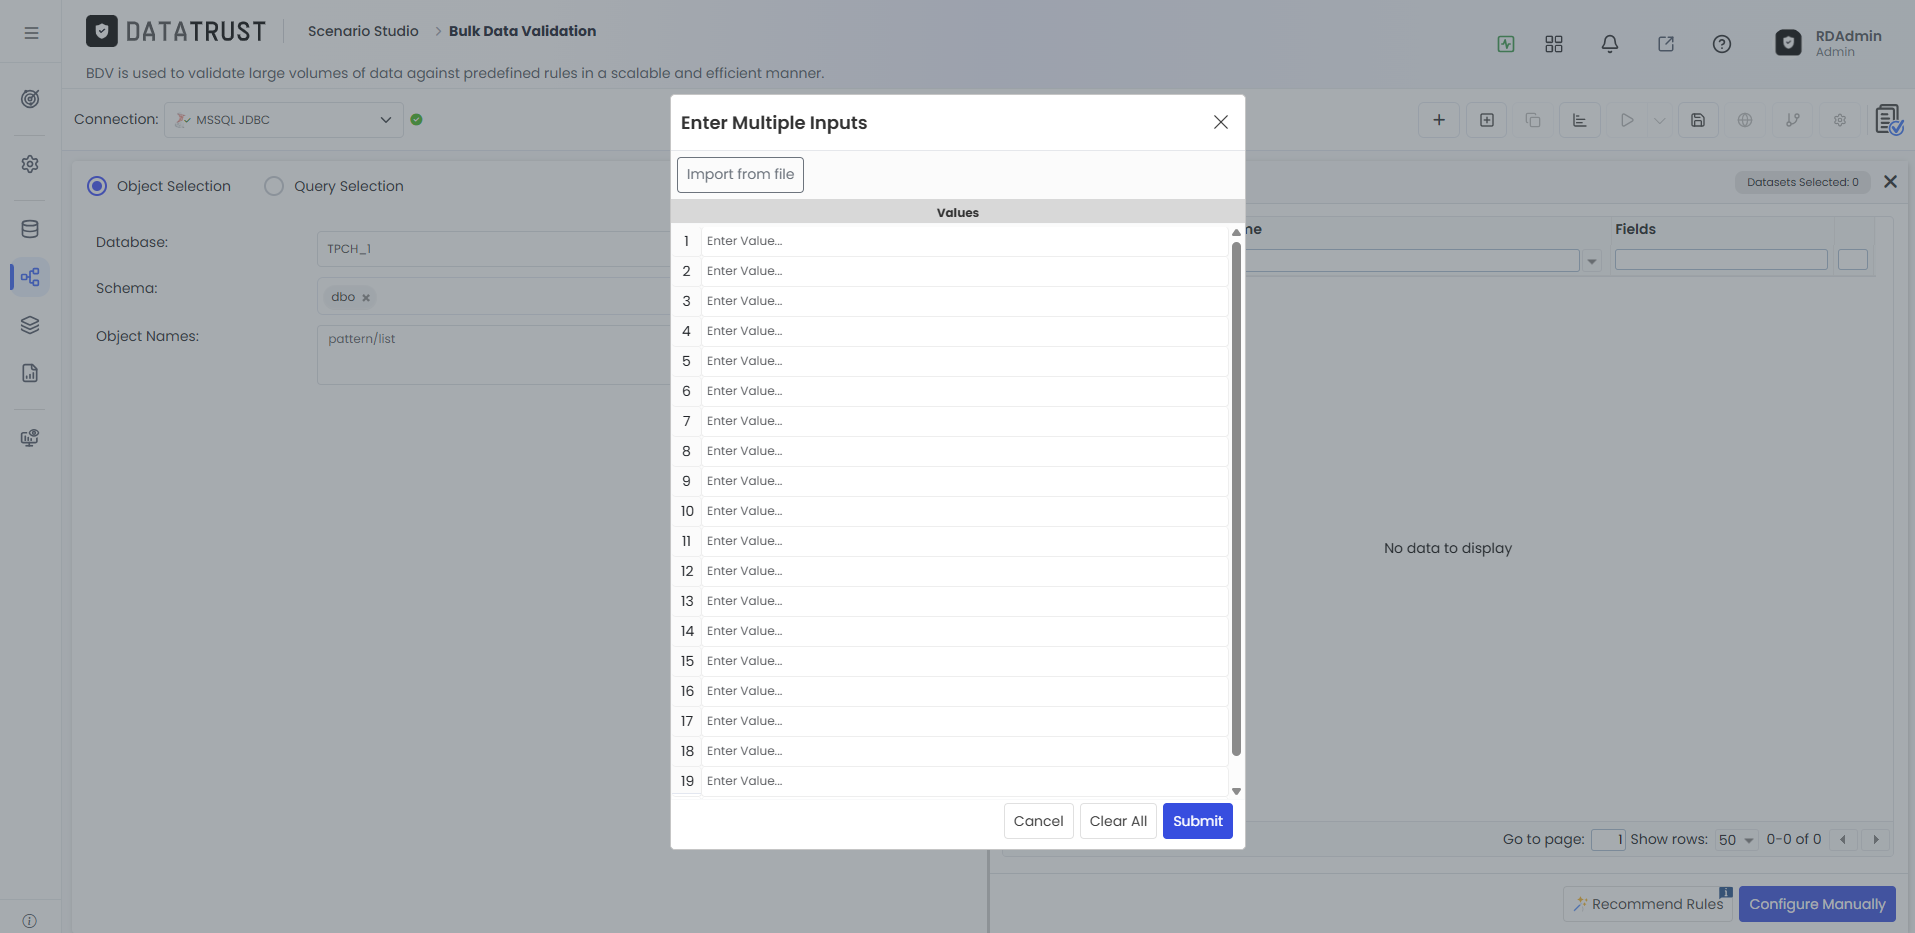Click the branch version toolbar icon
1915x933 pixels.
(1793, 120)
